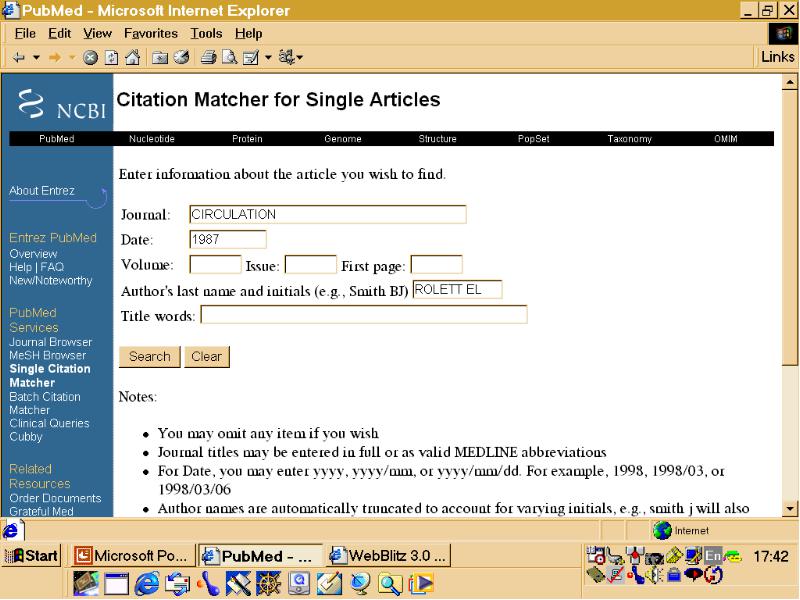Launch Internet Explorer from the quick launch bar

(x=146, y=584)
